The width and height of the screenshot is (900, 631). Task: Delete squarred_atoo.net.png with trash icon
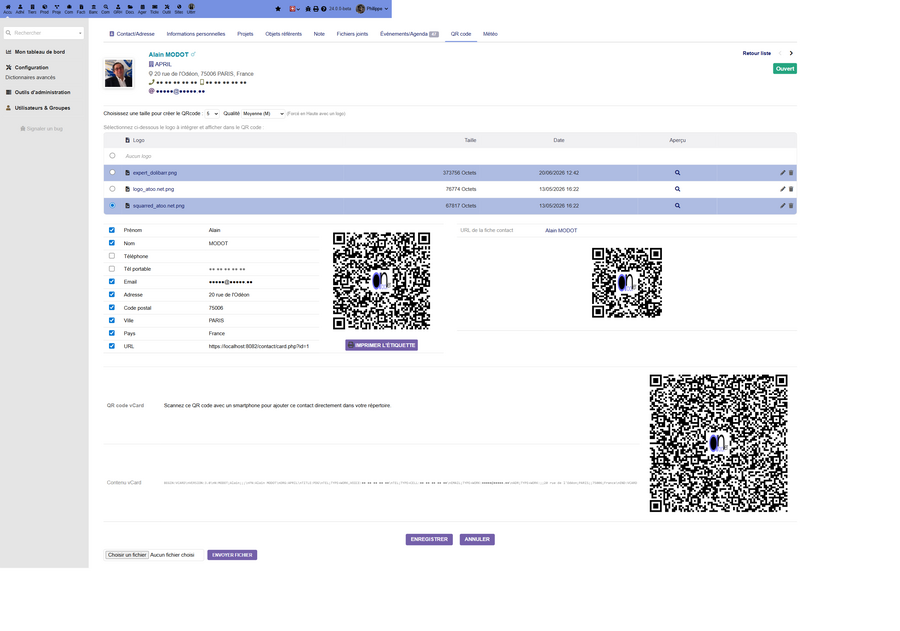click(x=791, y=206)
